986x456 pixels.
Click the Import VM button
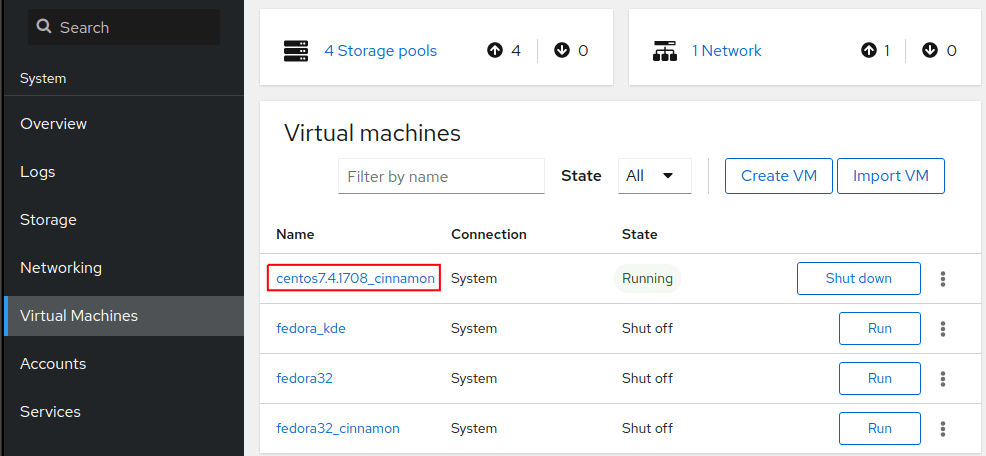890,176
